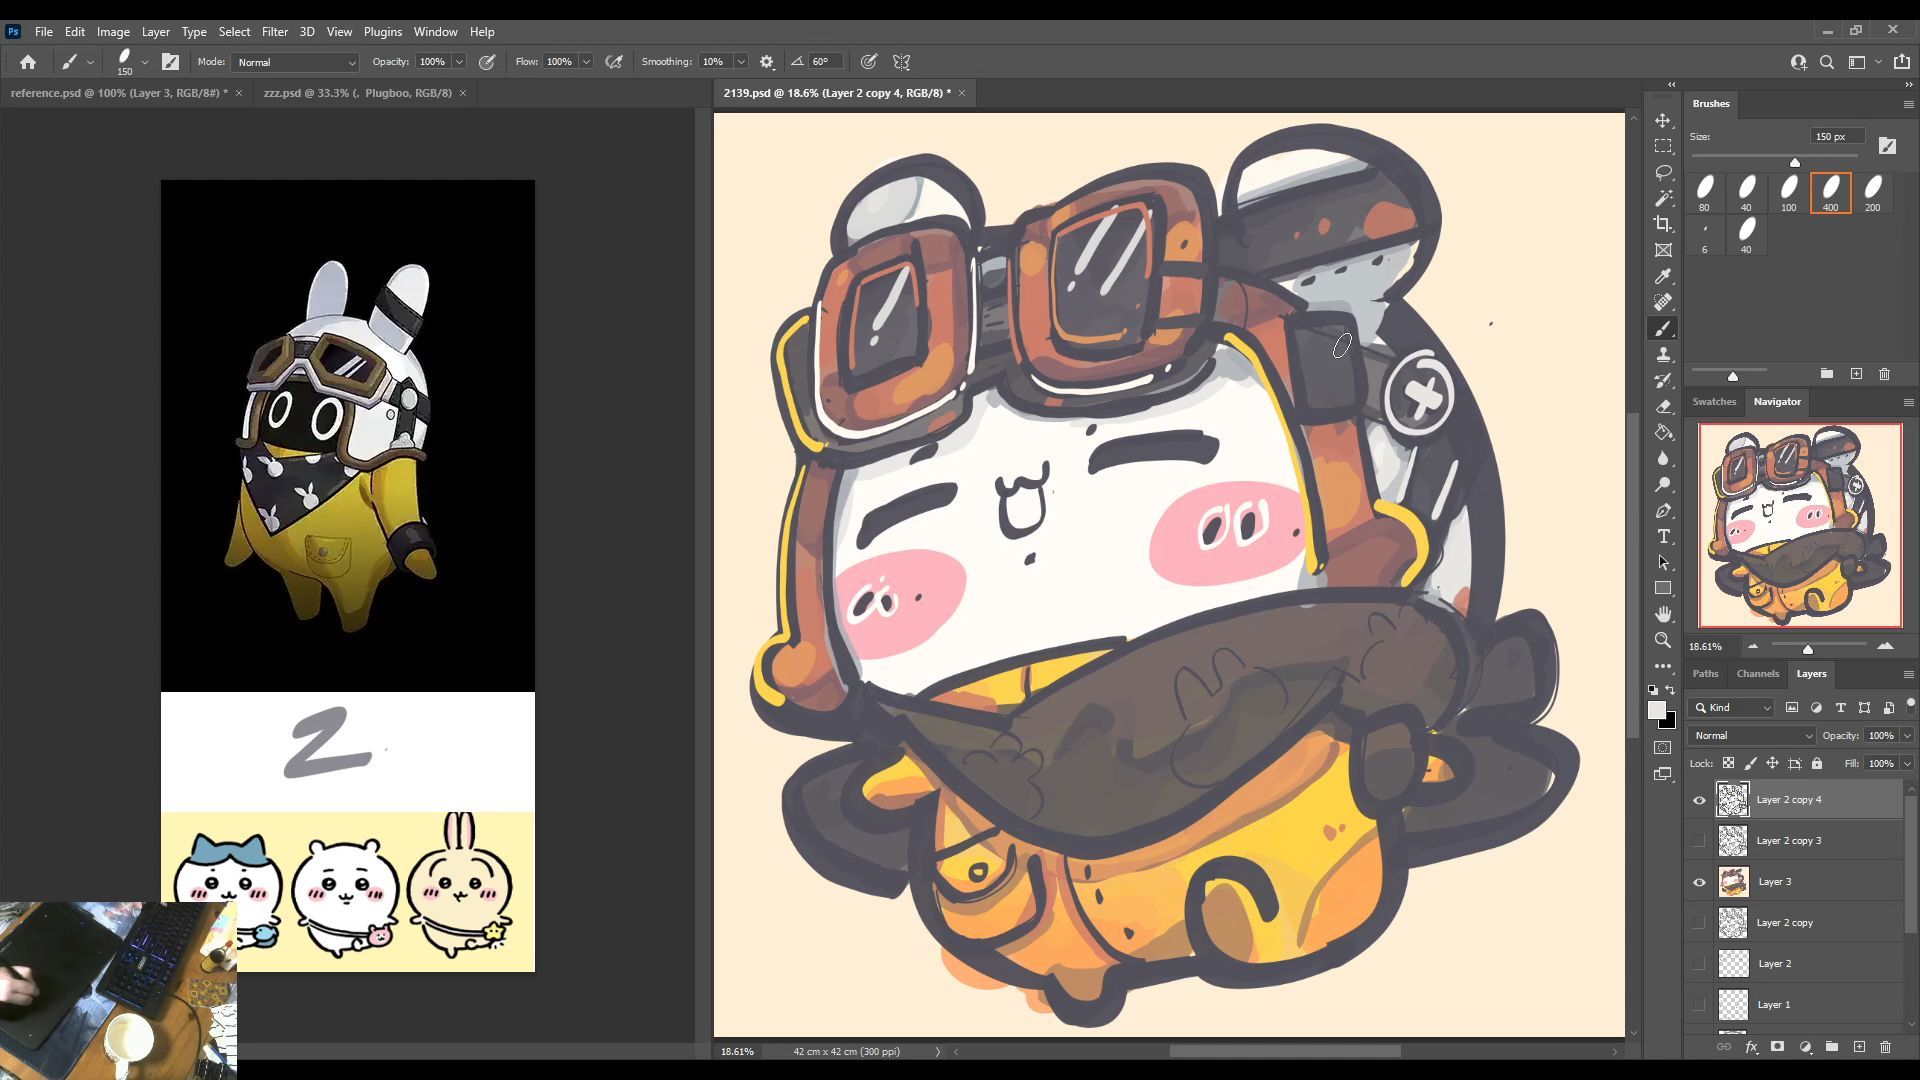Image resolution: width=1920 pixels, height=1080 pixels.
Task: Open the Plugins menu
Action: (x=382, y=32)
